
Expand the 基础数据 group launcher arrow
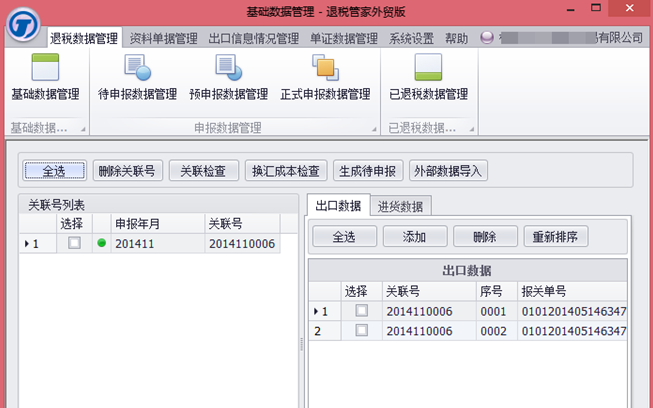[x=83, y=129]
